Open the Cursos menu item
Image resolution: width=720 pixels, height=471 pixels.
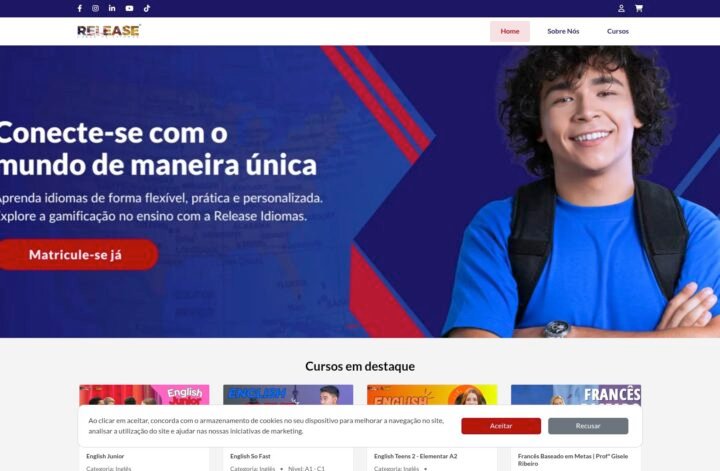pos(618,31)
